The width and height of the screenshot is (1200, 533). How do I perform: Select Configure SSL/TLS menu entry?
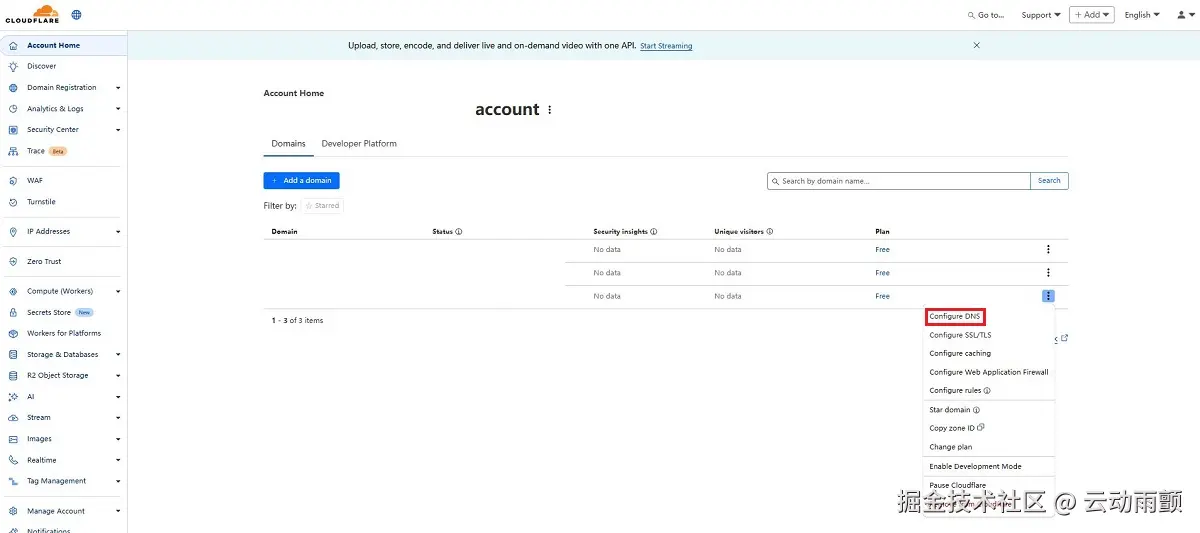click(x=960, y=335)
